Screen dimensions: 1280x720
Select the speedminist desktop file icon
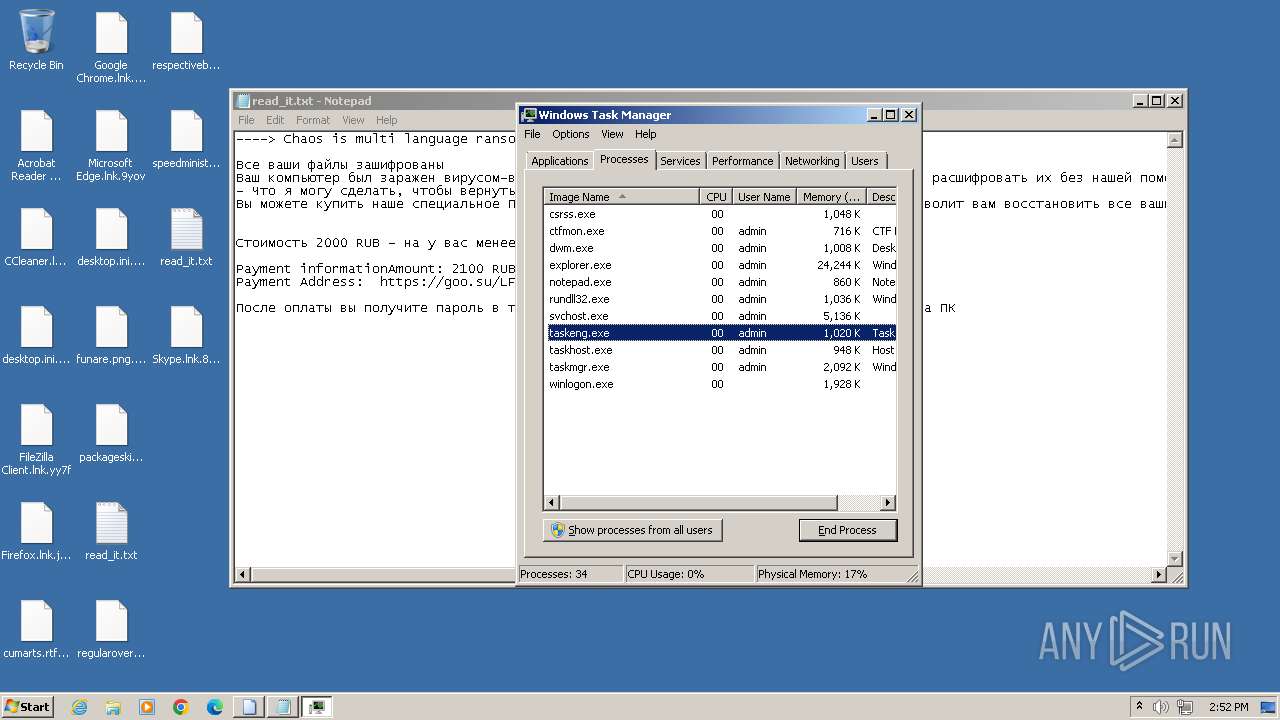pyautogui.click(x=186, y=139)
